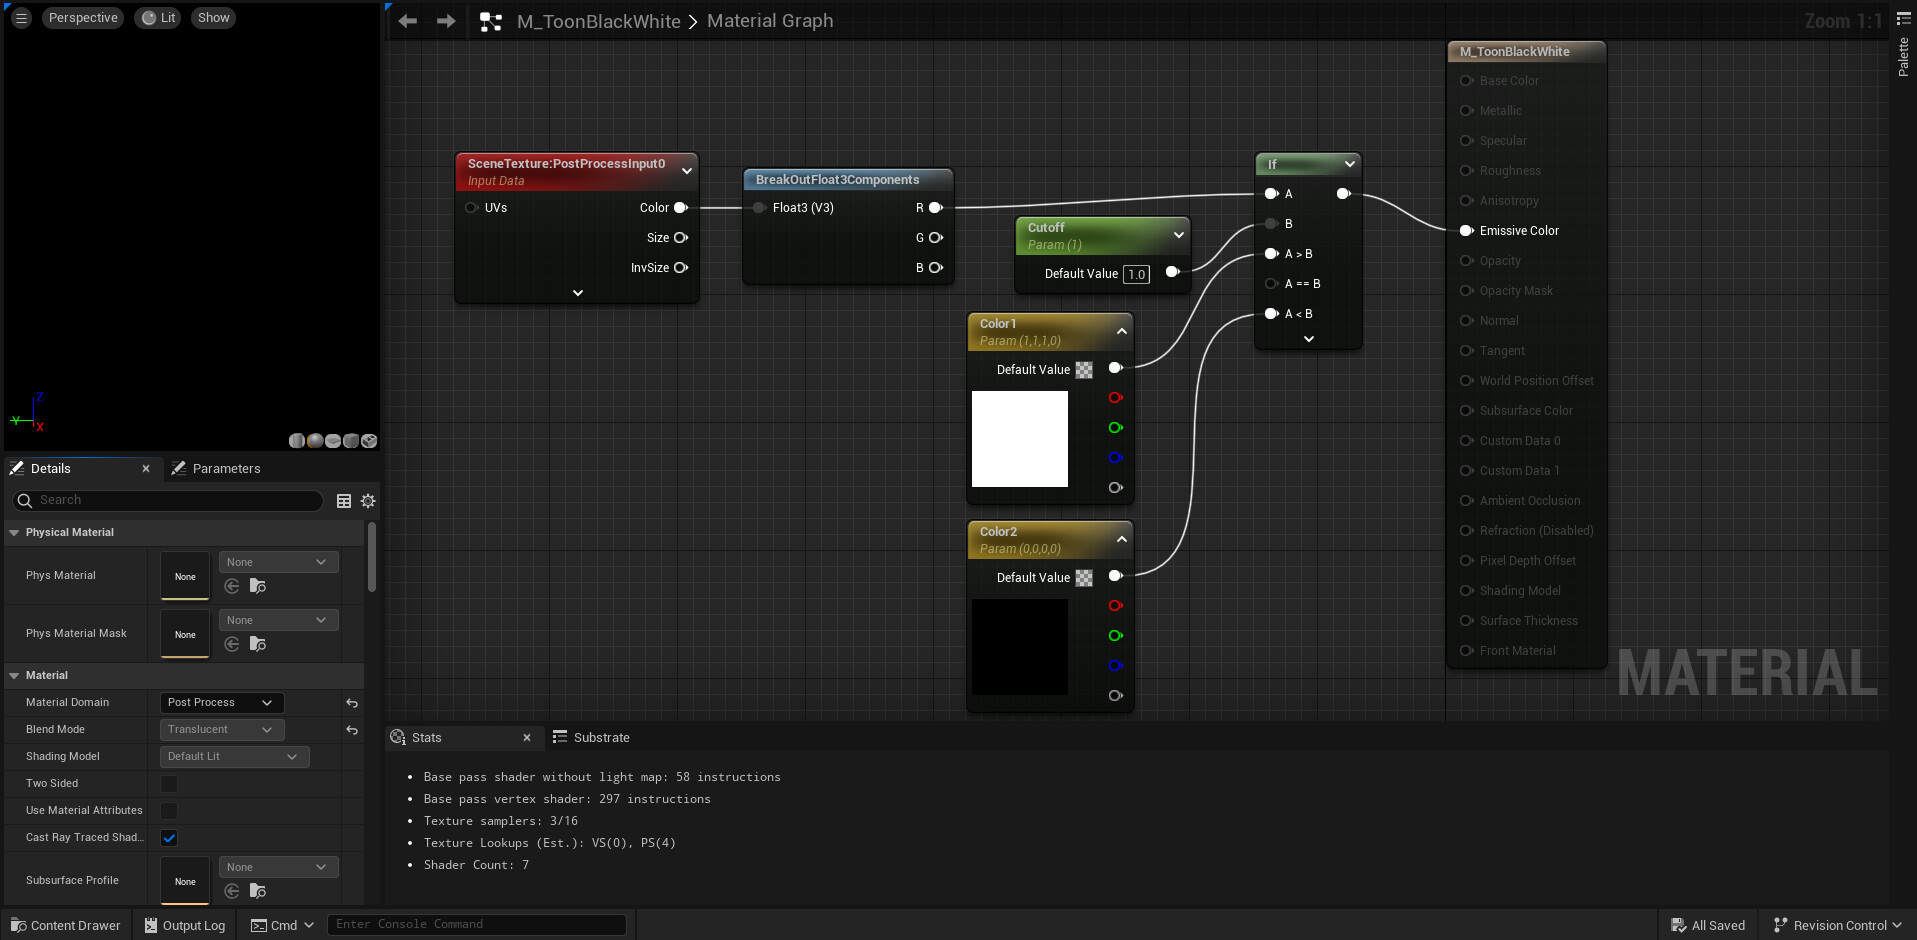Open the Blend Mode Translucent dropdown
Screen dimensions: 1917x940
[x=220, y=729]
